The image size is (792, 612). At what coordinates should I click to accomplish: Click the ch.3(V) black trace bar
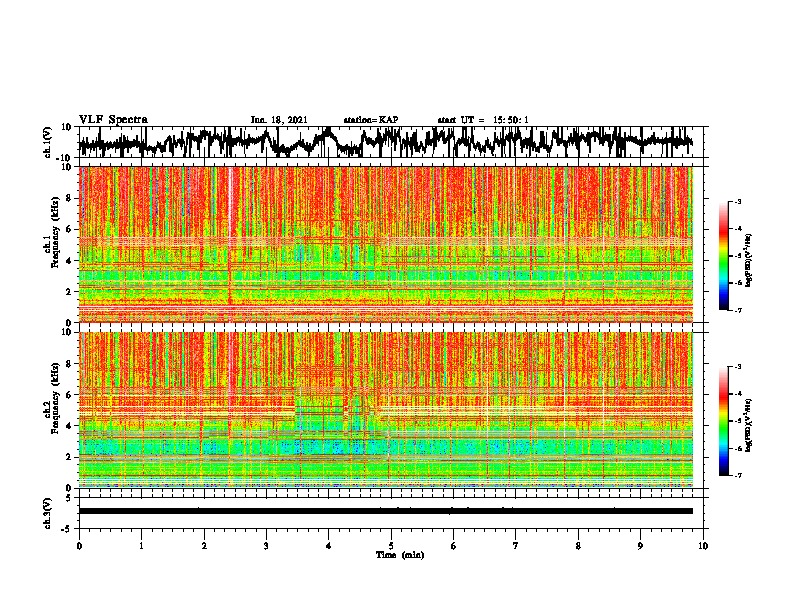coord(386,511)
